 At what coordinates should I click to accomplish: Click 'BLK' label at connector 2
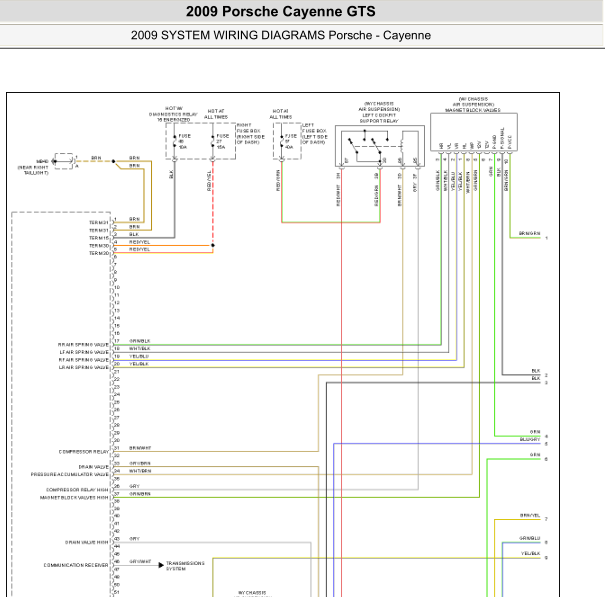coord(536,371)
